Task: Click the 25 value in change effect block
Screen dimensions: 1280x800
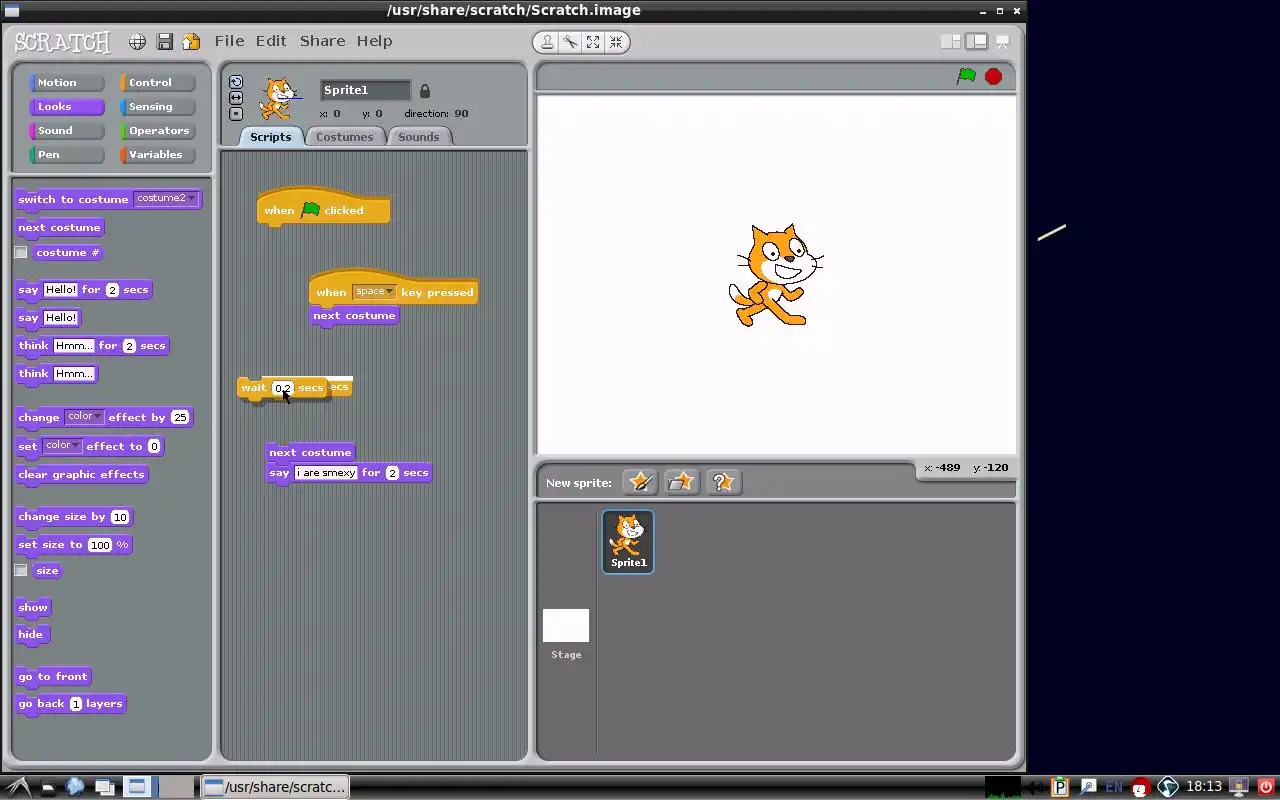Action: 179,418
